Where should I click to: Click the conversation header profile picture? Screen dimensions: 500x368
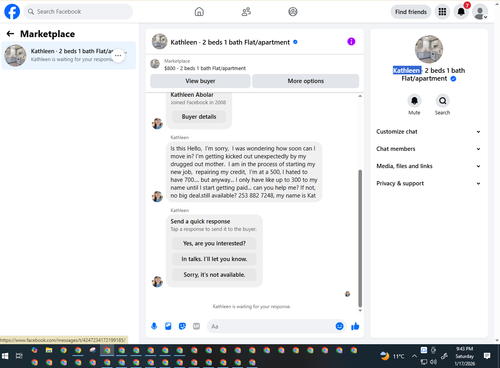tap(159, 42)
